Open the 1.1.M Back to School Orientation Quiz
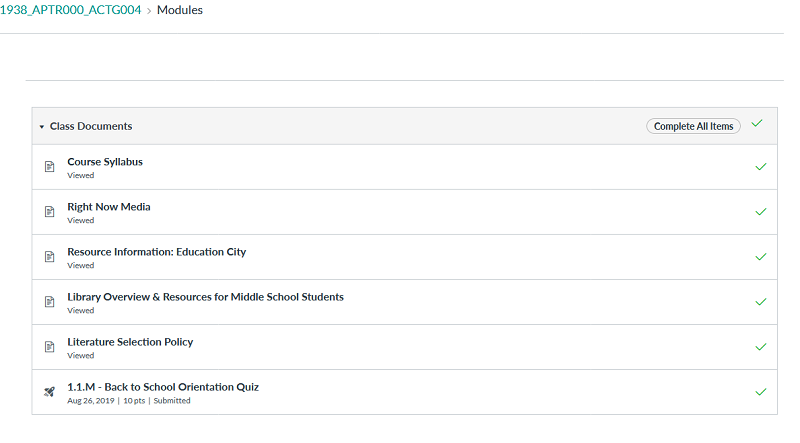 163,387
